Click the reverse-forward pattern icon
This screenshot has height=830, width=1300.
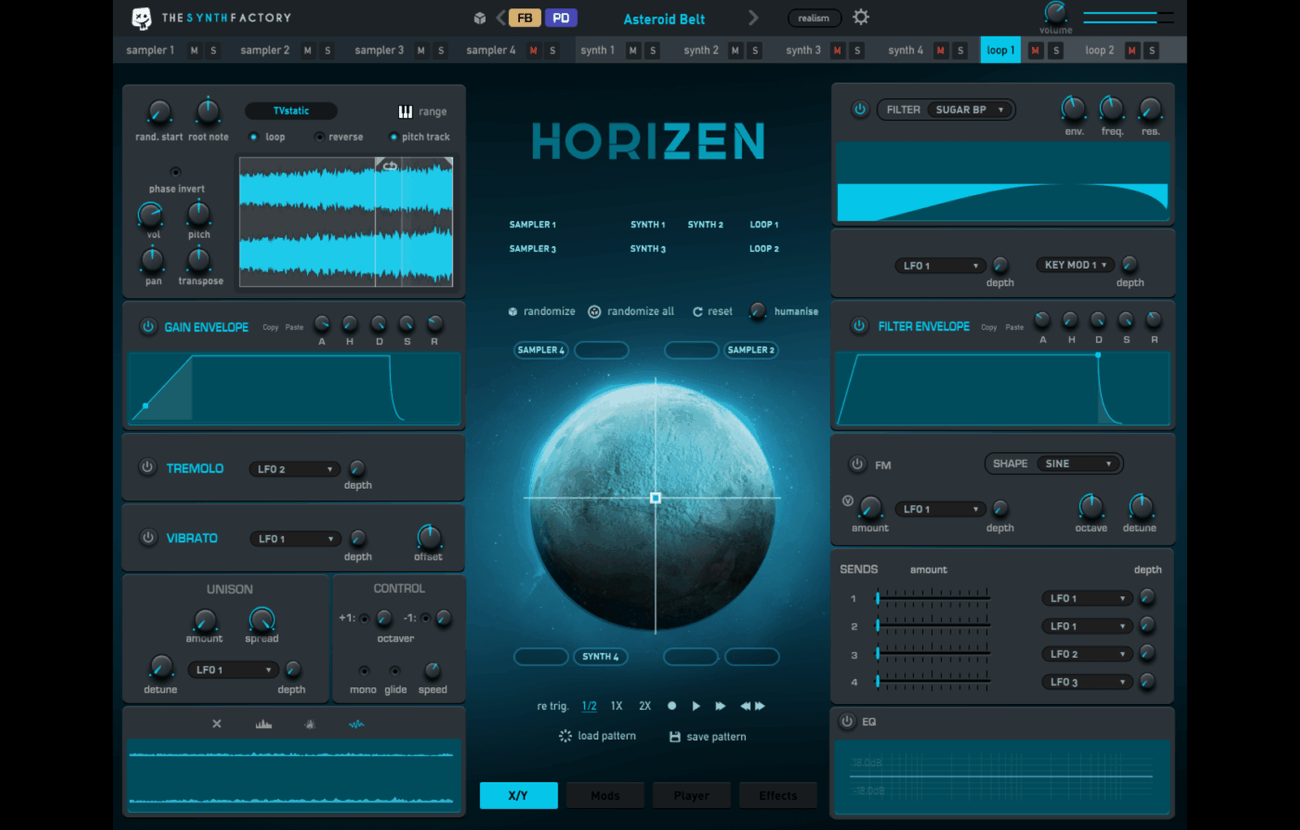pyautogui.click(x=752, y=706)
